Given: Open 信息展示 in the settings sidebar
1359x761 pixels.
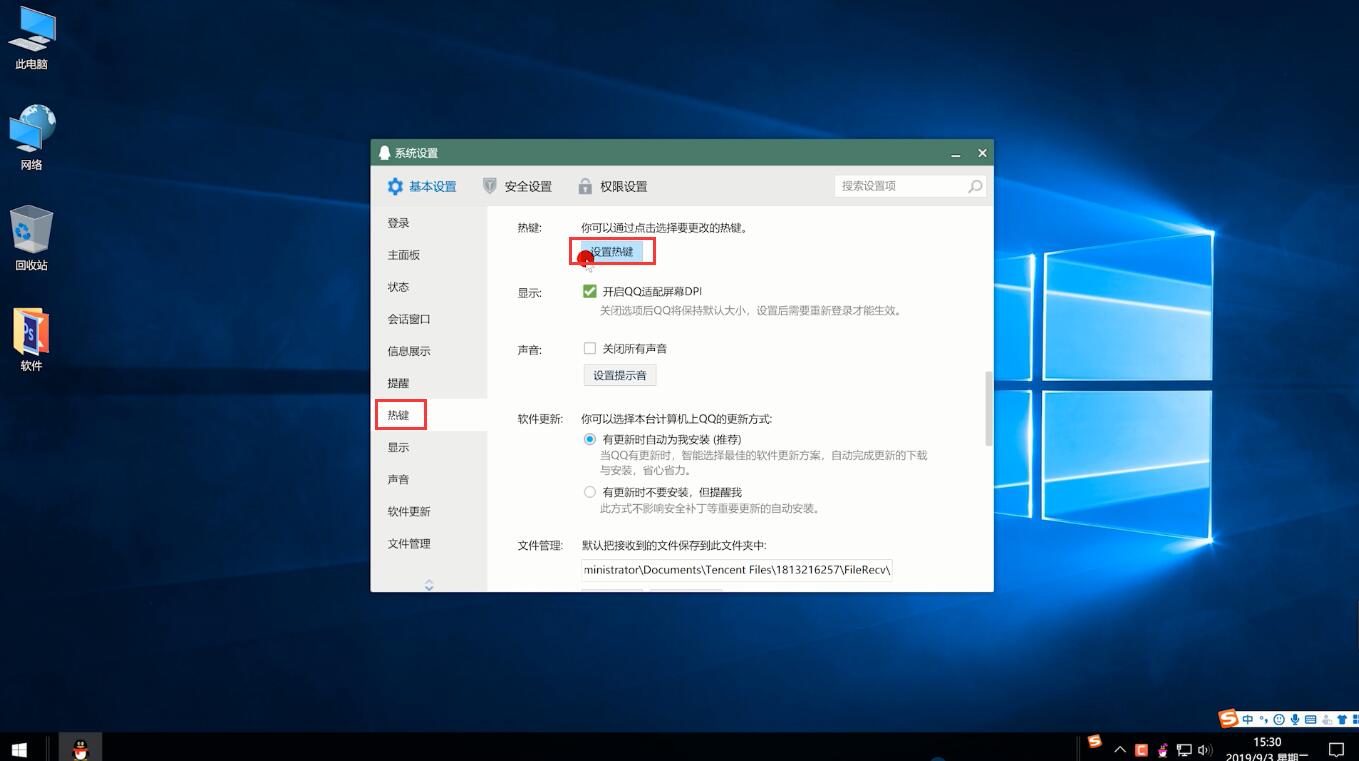Looking at the screenshot, I should pyautogui.click(x=429, y=351).
